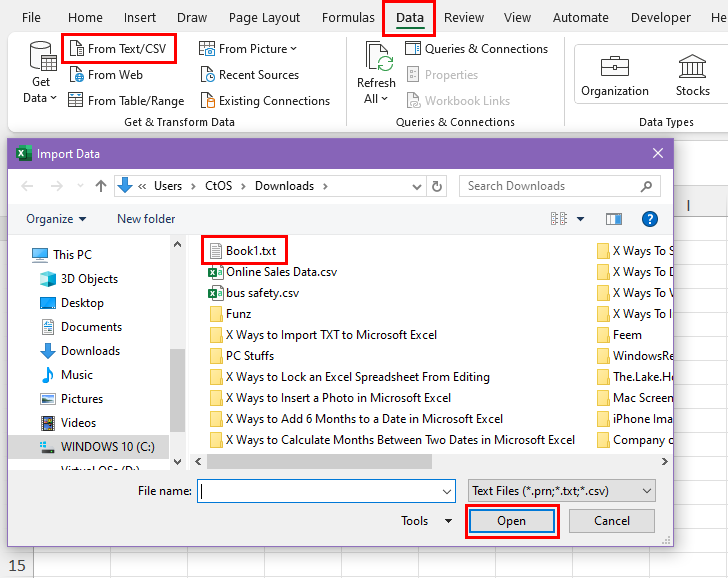
Task: Select the Organization data type
Action: tap(615, 75)
